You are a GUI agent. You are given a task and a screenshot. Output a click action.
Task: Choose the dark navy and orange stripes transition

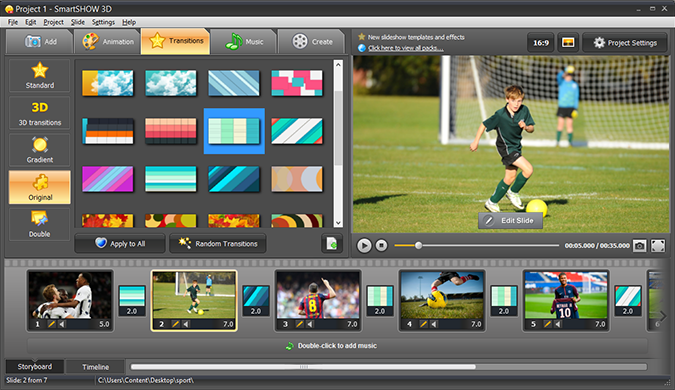tap(108, 131)
